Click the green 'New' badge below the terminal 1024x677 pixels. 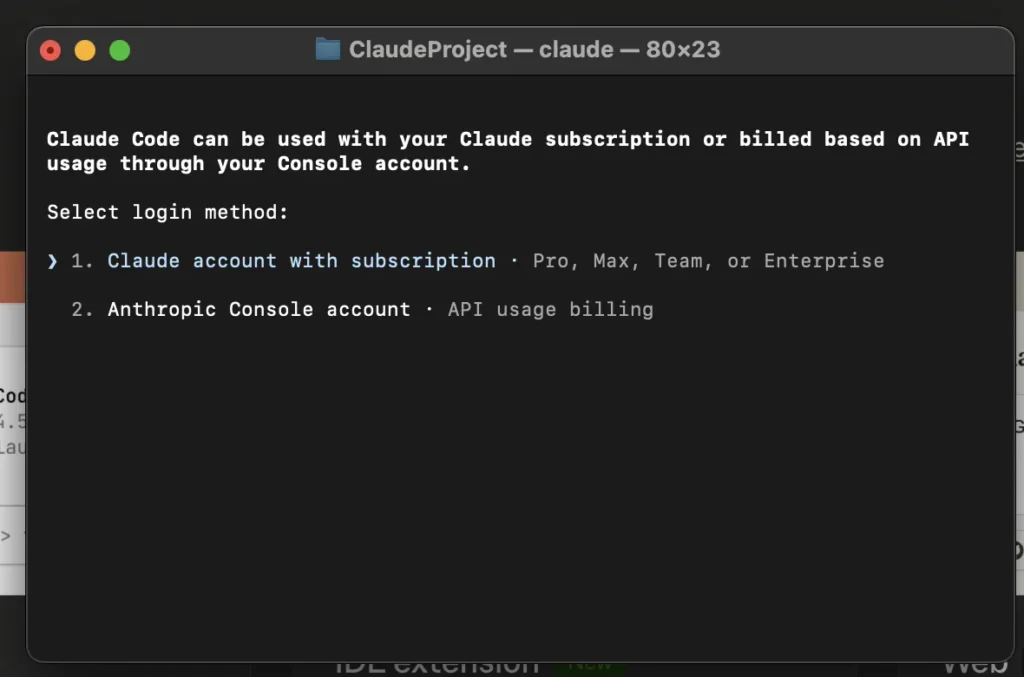597,666
